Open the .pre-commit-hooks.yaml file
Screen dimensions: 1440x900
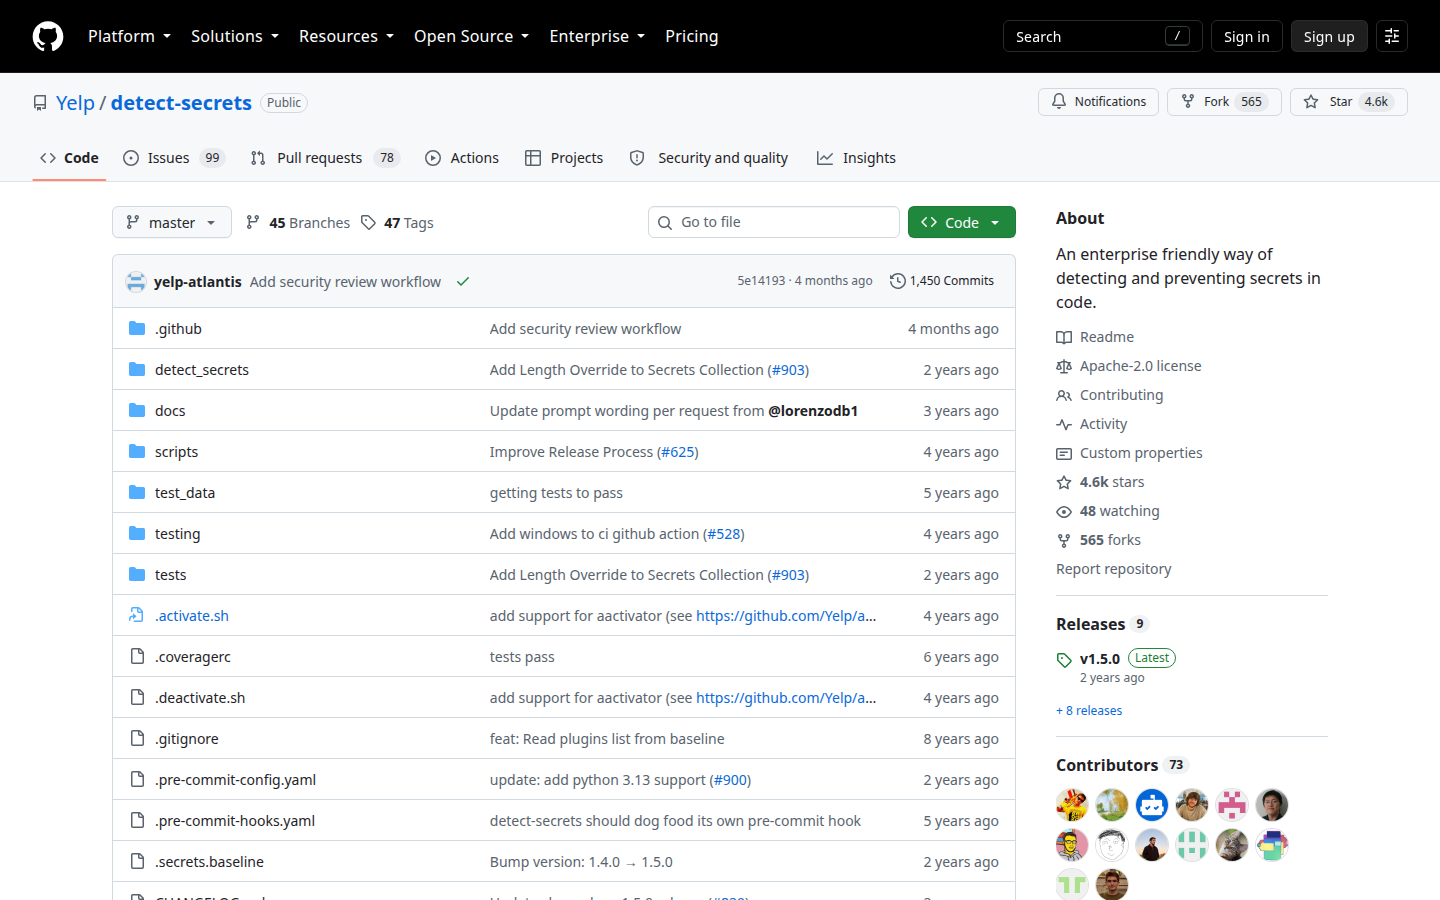[235, 821]
